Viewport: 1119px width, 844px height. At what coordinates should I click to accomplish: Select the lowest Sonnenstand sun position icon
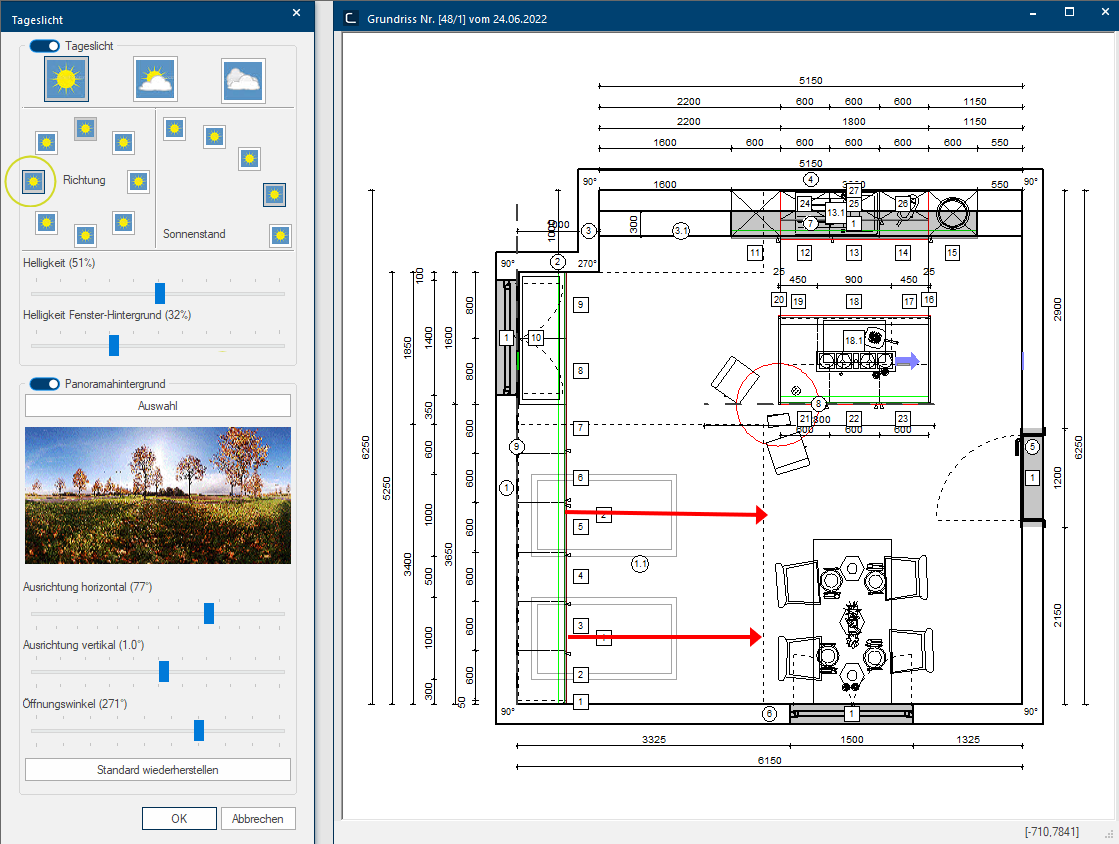[280, 235]
